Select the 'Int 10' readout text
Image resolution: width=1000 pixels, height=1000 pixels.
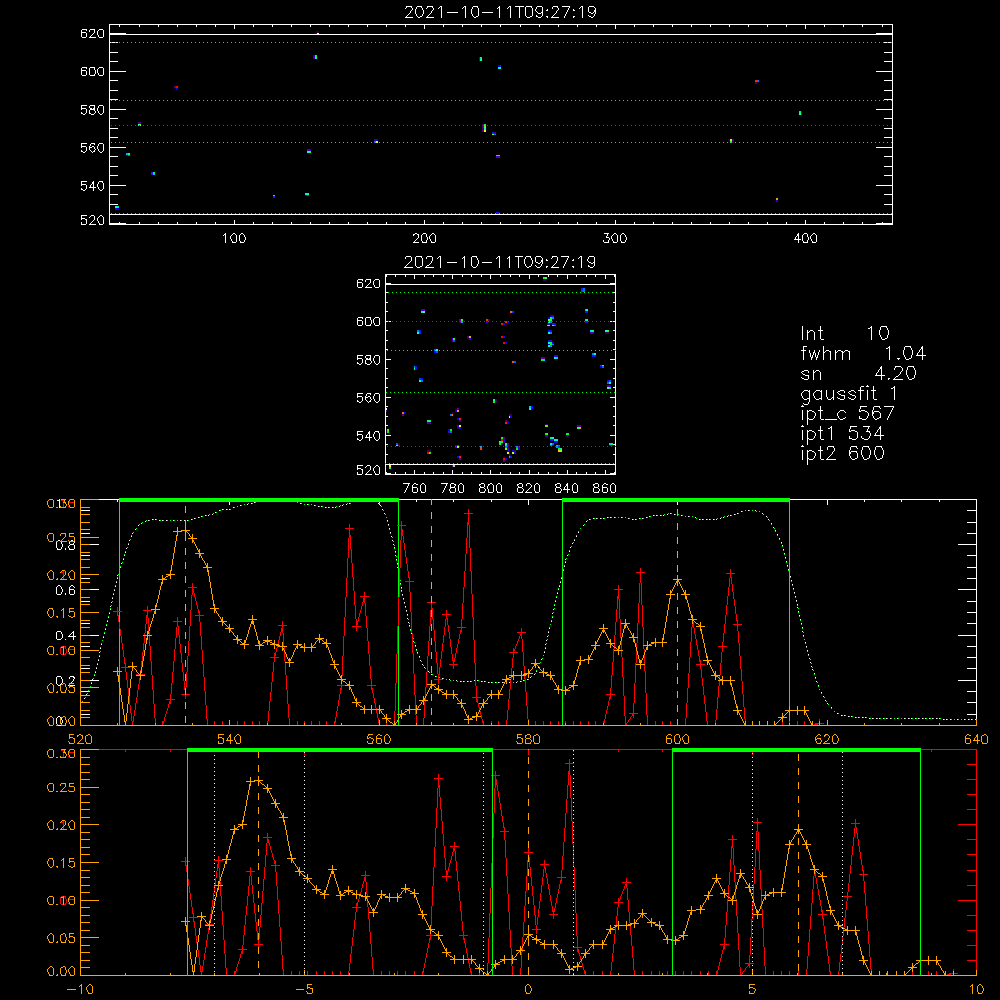point(844,333)
